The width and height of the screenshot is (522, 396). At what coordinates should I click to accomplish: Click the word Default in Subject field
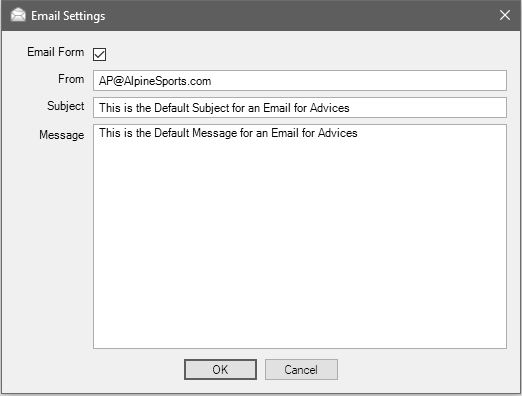[172, 108]
